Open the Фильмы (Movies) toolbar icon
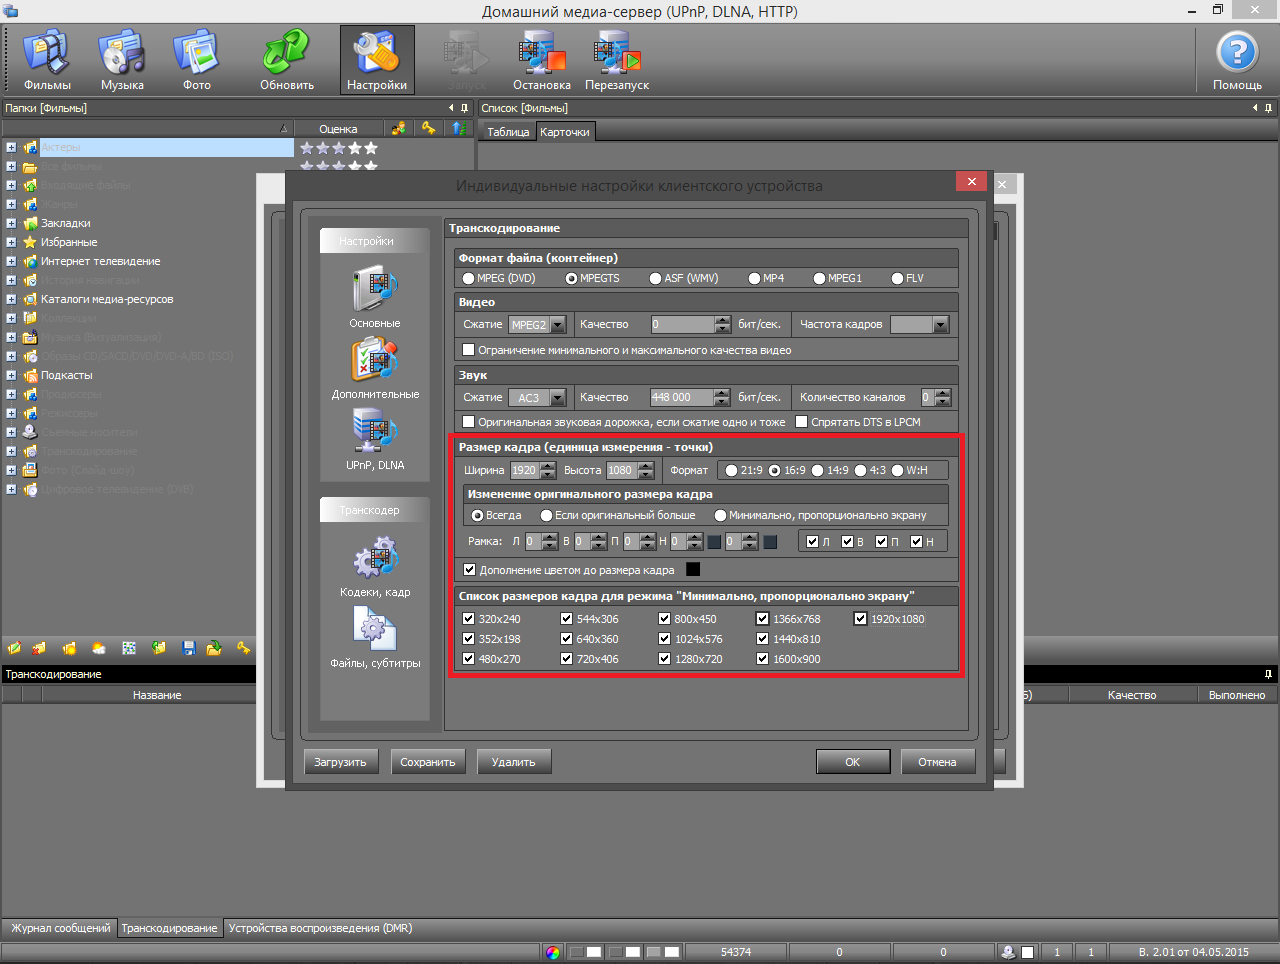The image size is (1280, 964). (x=47, y=60)
